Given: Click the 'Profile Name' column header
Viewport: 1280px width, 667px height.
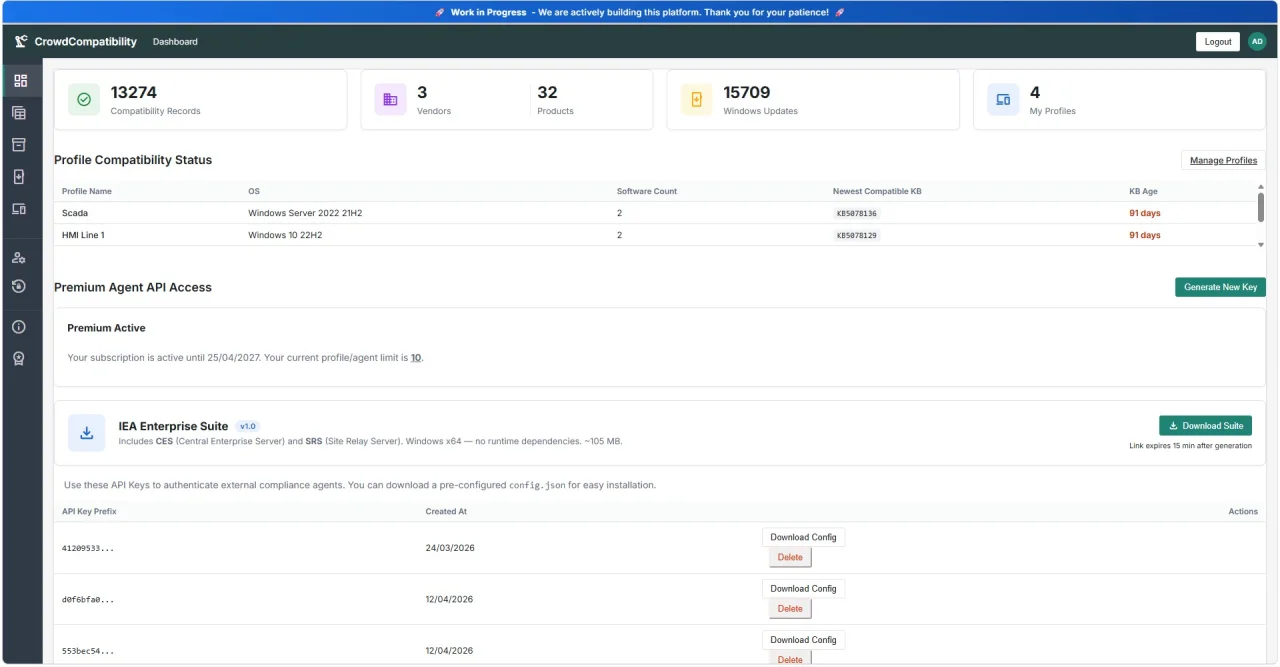Looking at the screenshot, I should (x=87, y=191).
